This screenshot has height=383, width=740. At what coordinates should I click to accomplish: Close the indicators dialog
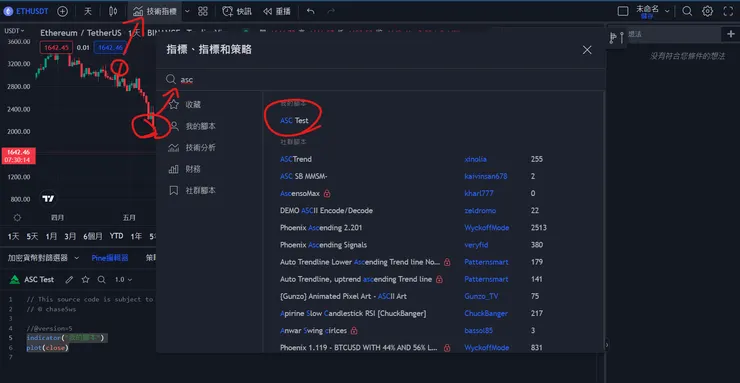click(587, 50)
